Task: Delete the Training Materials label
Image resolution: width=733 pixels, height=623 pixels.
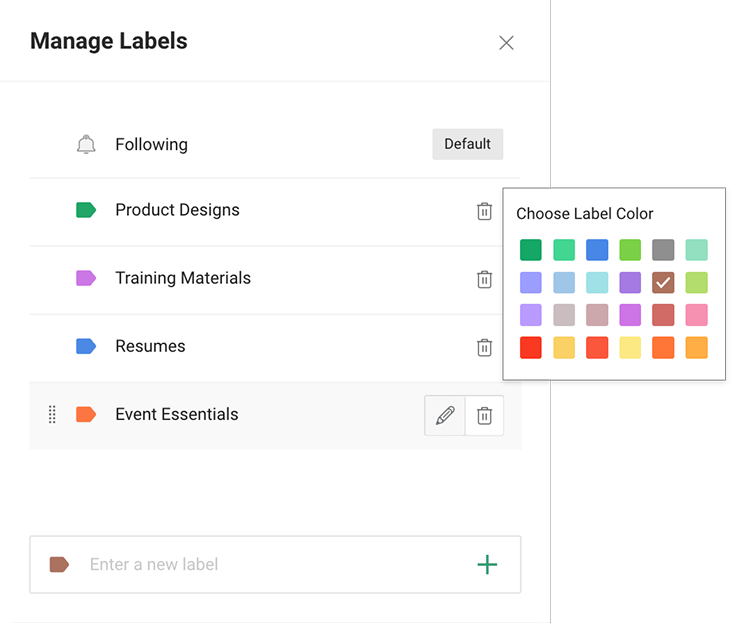Action: [x=484, y=279]
